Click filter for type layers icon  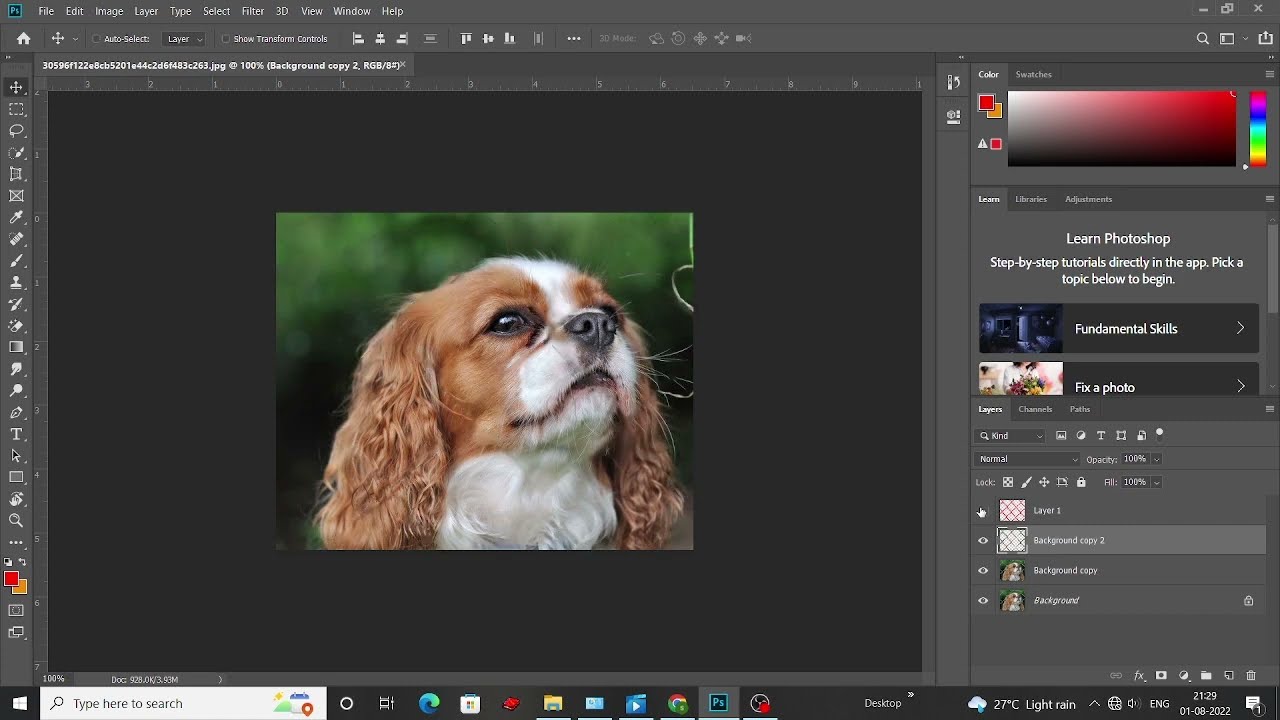click(x=1101, y=436)
